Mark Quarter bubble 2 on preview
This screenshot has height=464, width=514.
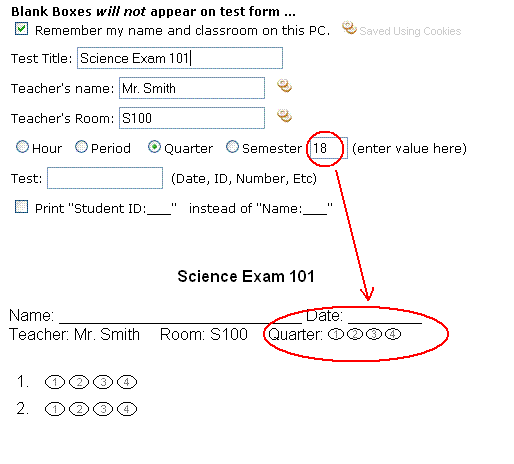355,334
